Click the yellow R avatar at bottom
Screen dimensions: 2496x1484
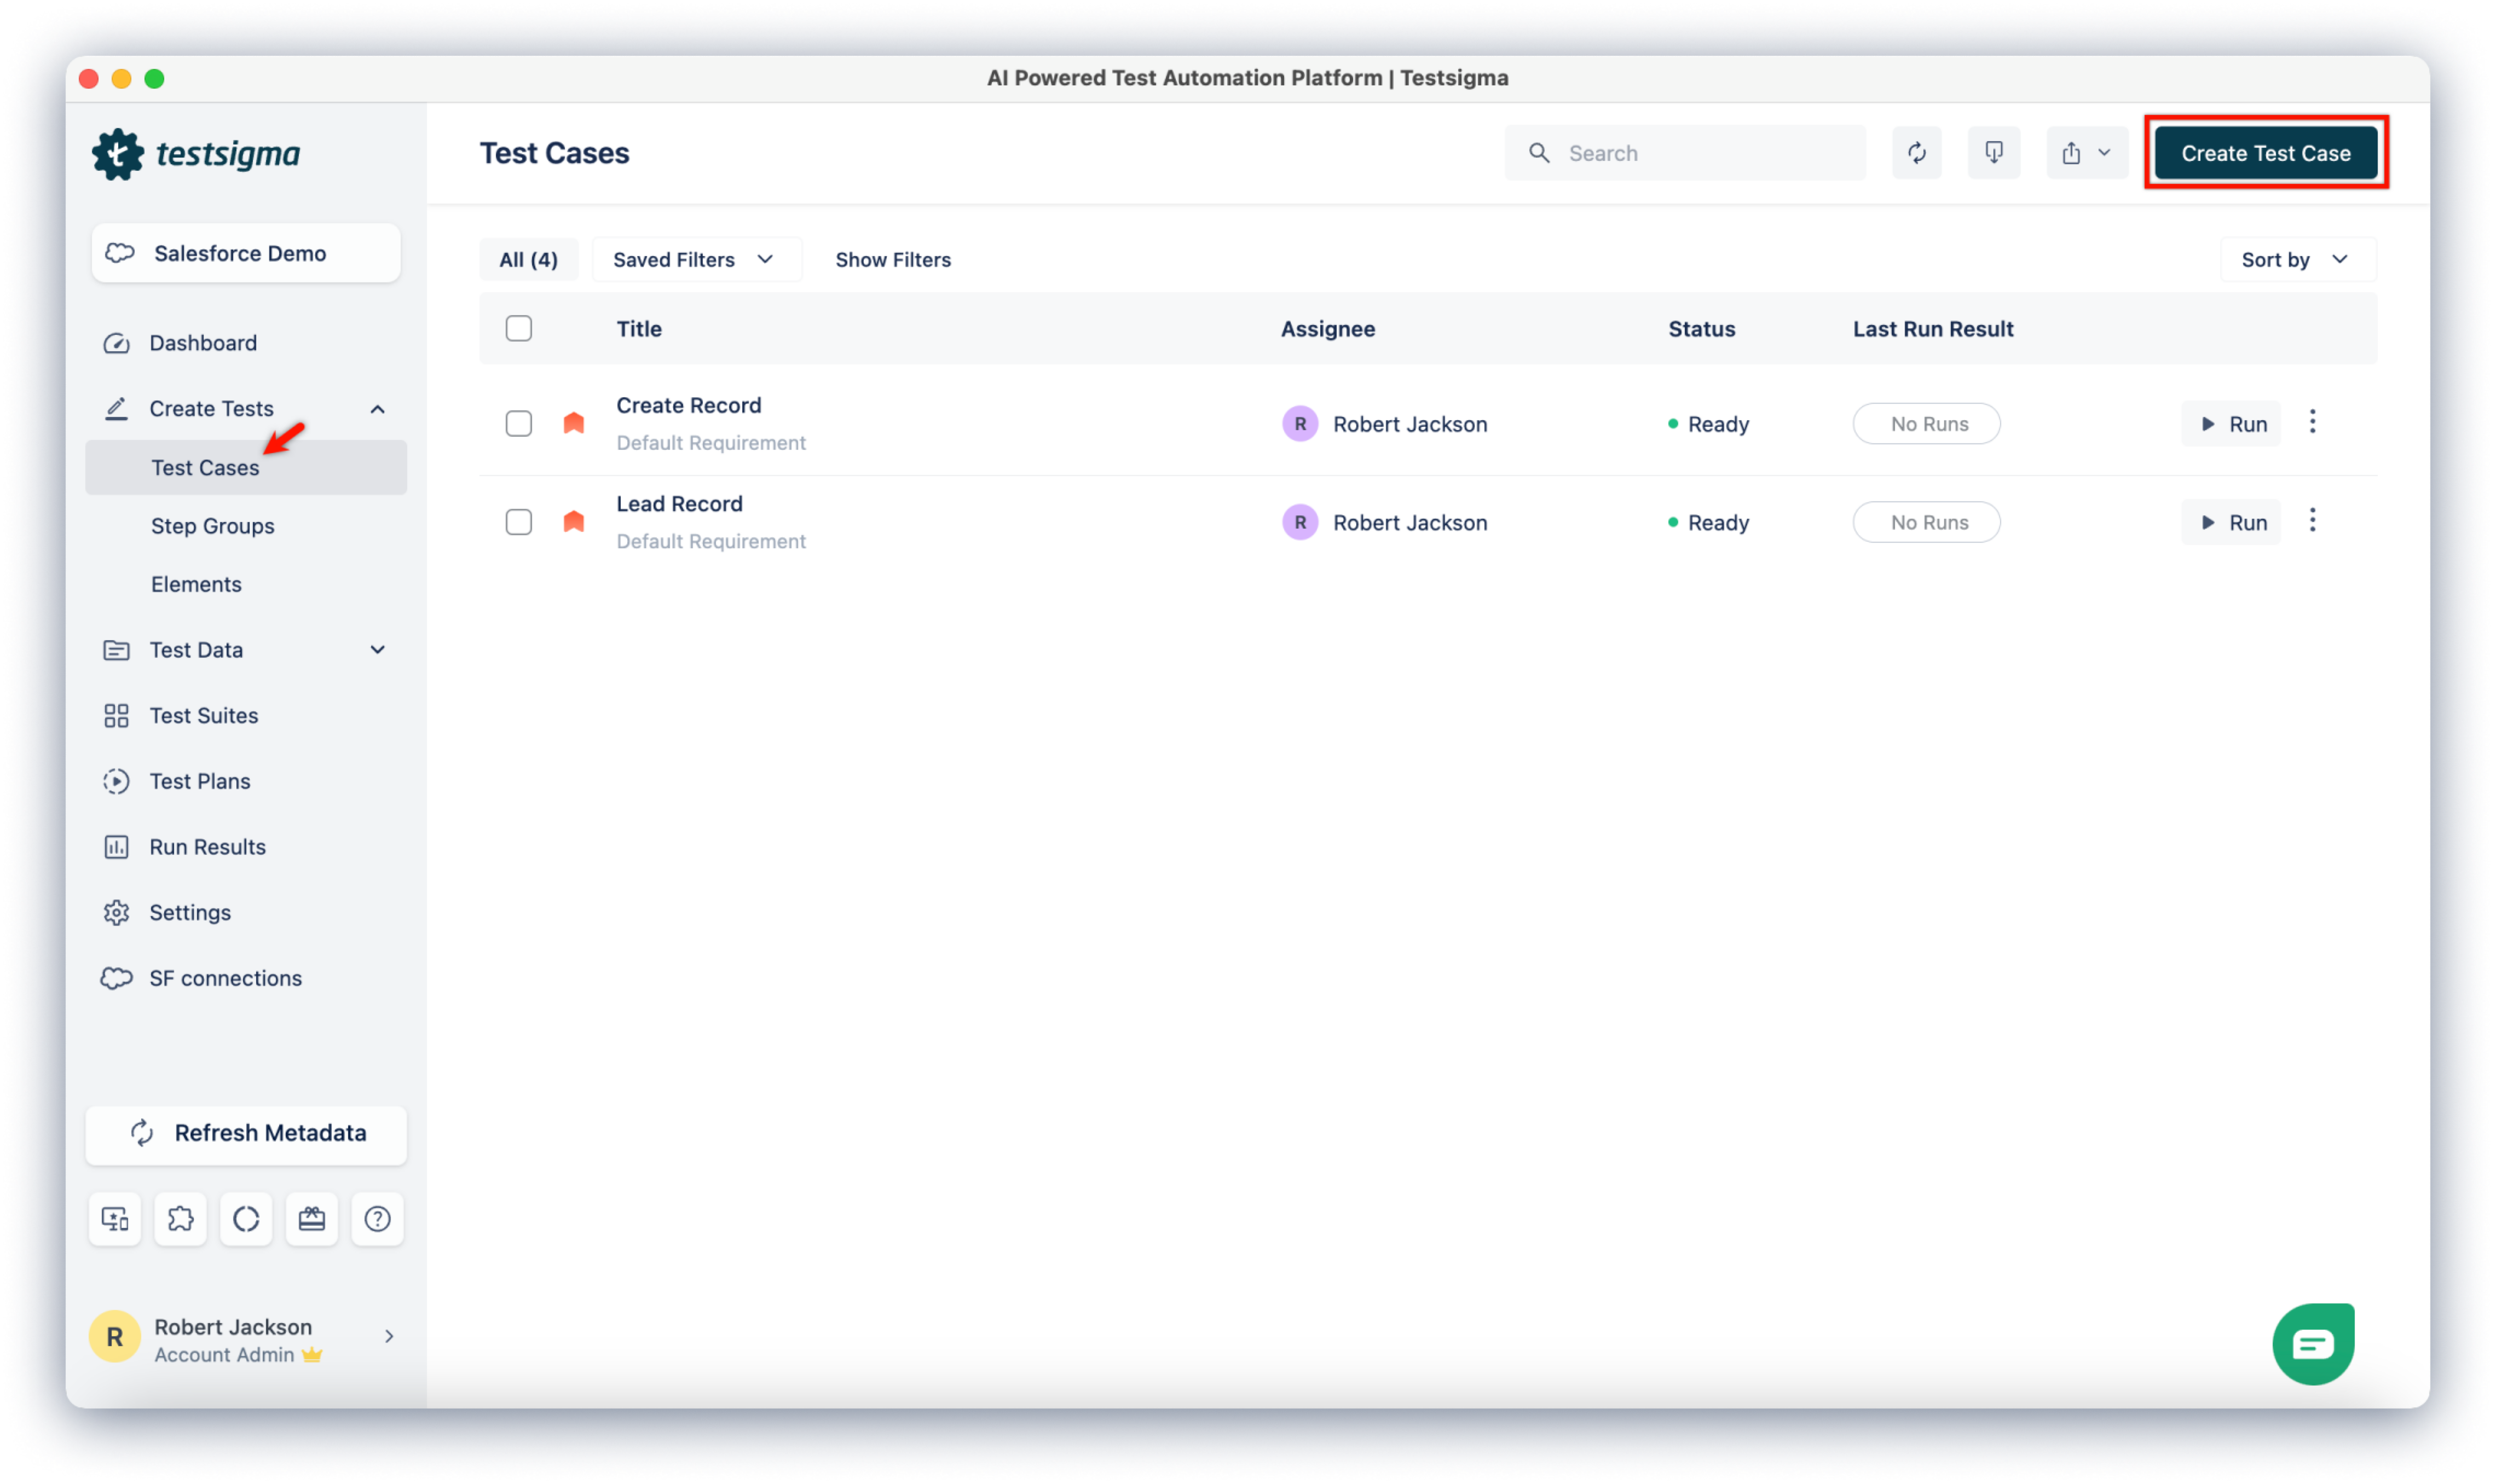[x=115, y=1337]
